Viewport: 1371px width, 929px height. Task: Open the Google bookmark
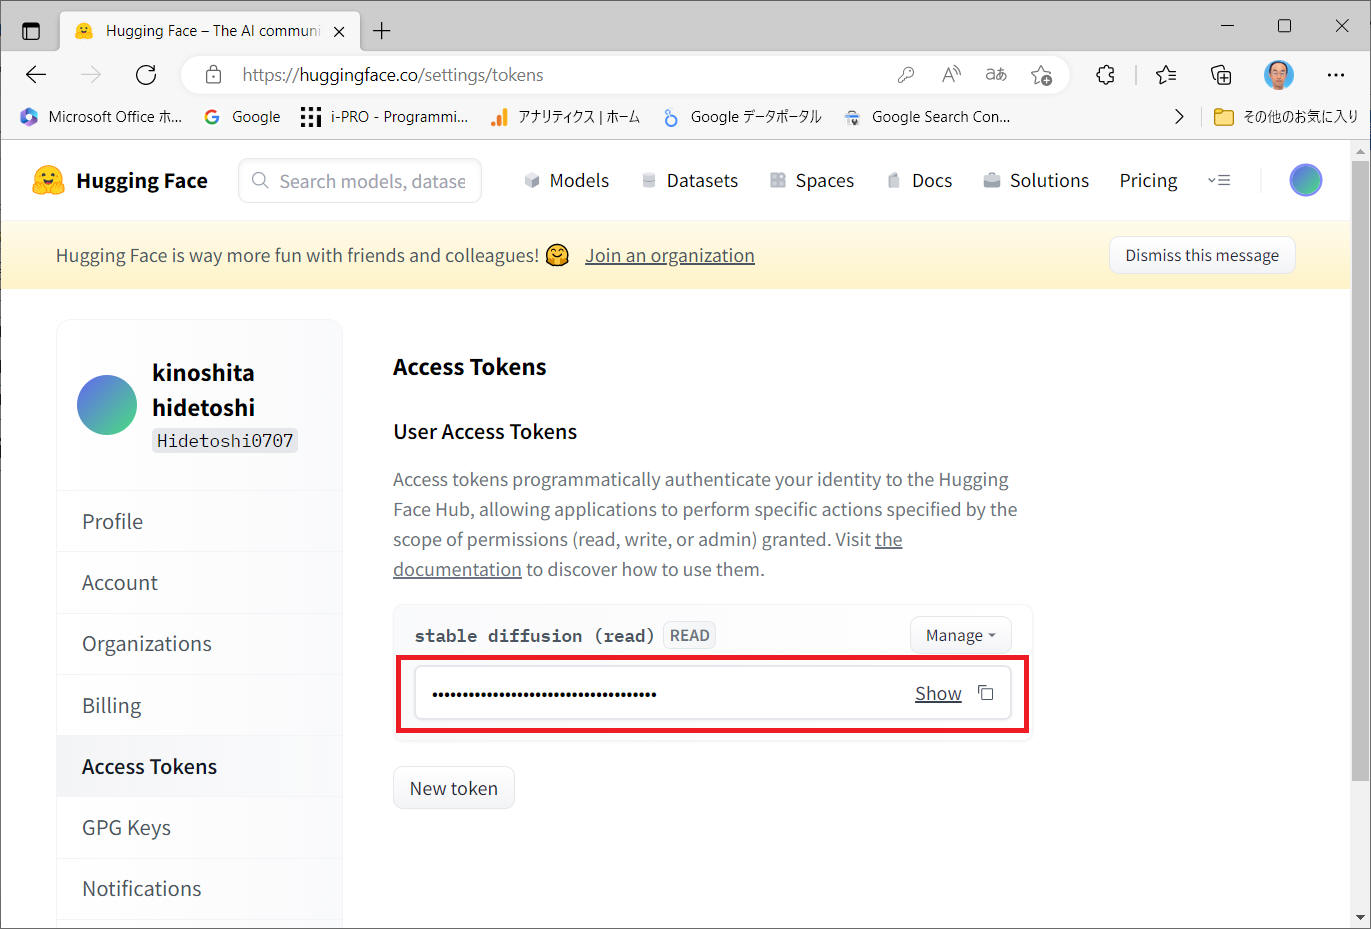click(x=242, y=117)
